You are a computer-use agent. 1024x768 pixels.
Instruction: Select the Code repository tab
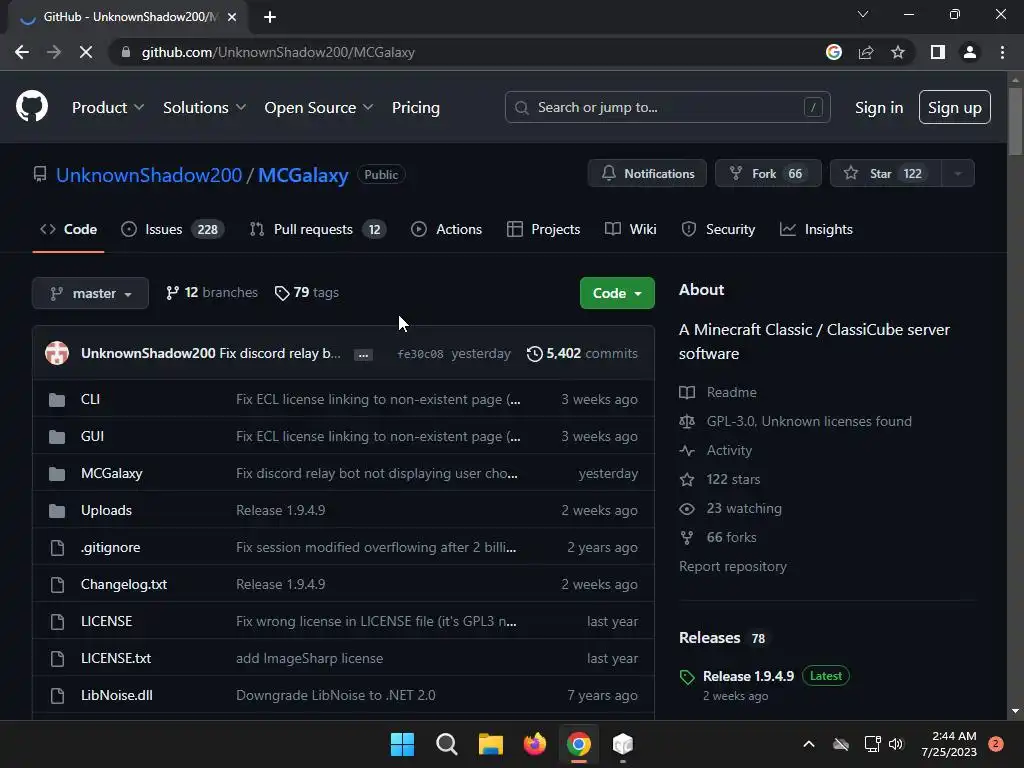(69, 229)
